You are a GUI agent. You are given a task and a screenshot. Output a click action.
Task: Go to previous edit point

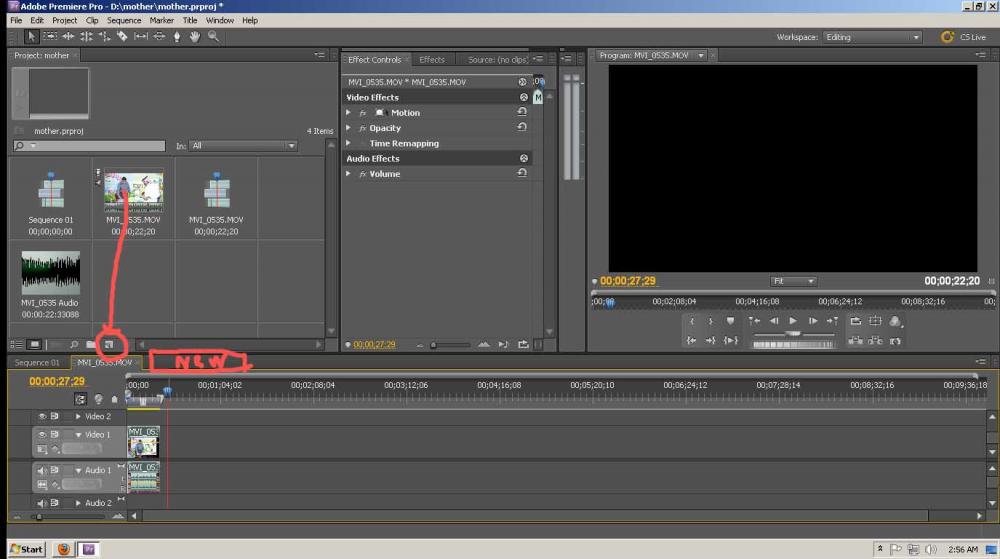tap(754, 321)
